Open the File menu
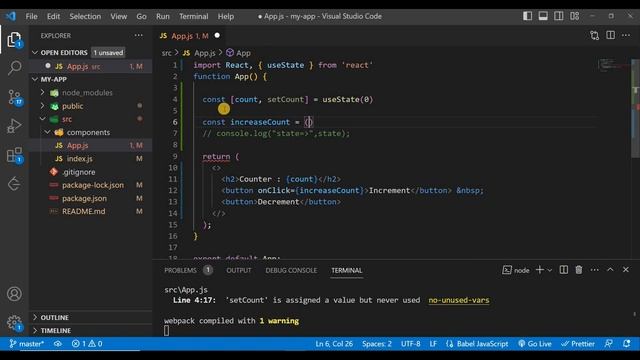The width and height of the screenshot is (640, 360). pyautogui.click(x=31, y=16)
